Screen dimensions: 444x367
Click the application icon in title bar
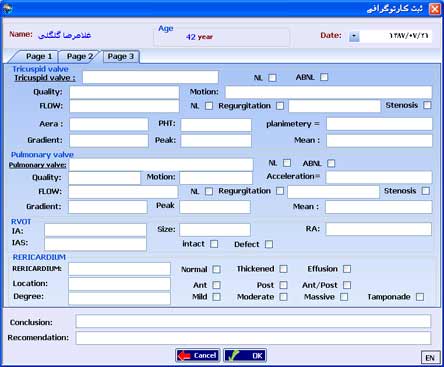pyautogui.click(x=7, y=8)
